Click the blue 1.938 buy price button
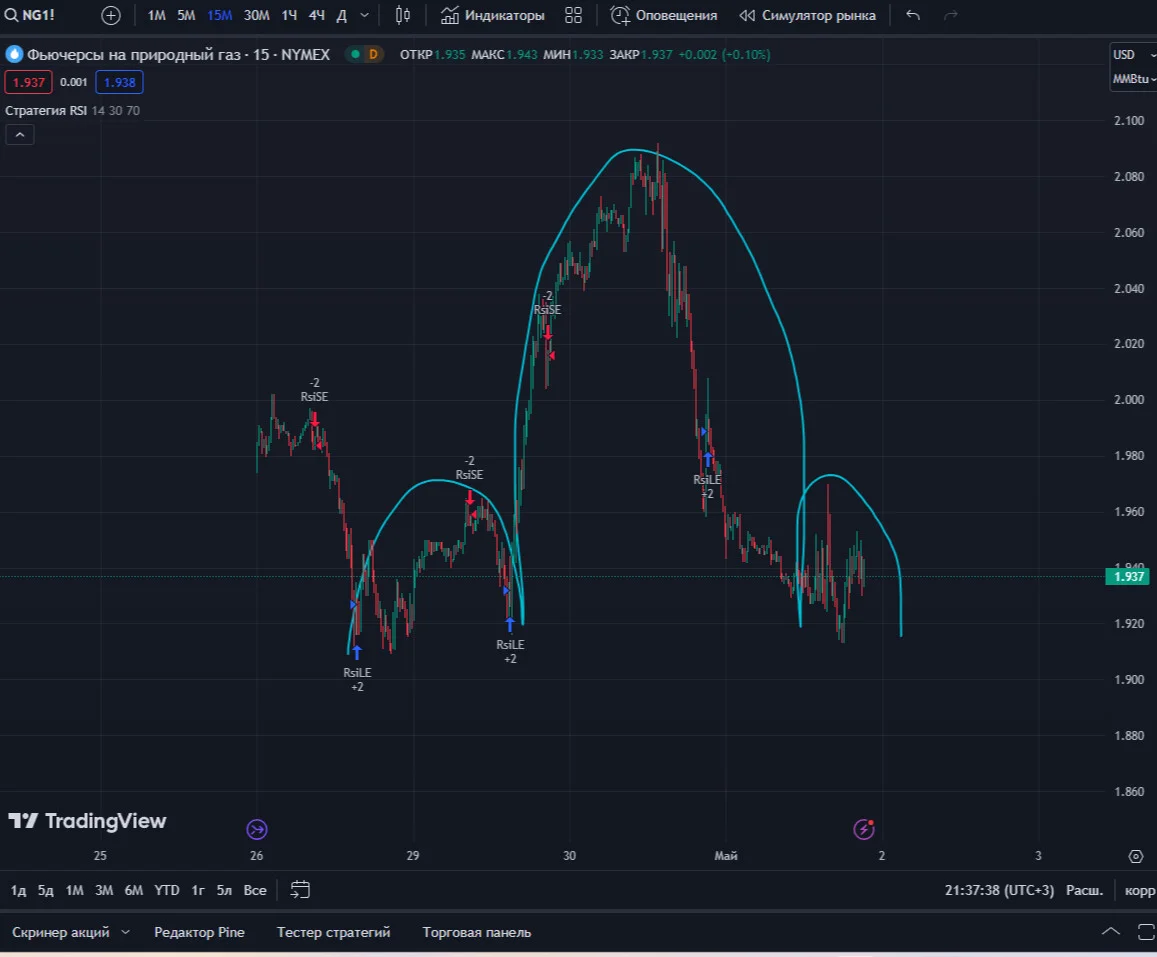 tap(120, 82)
